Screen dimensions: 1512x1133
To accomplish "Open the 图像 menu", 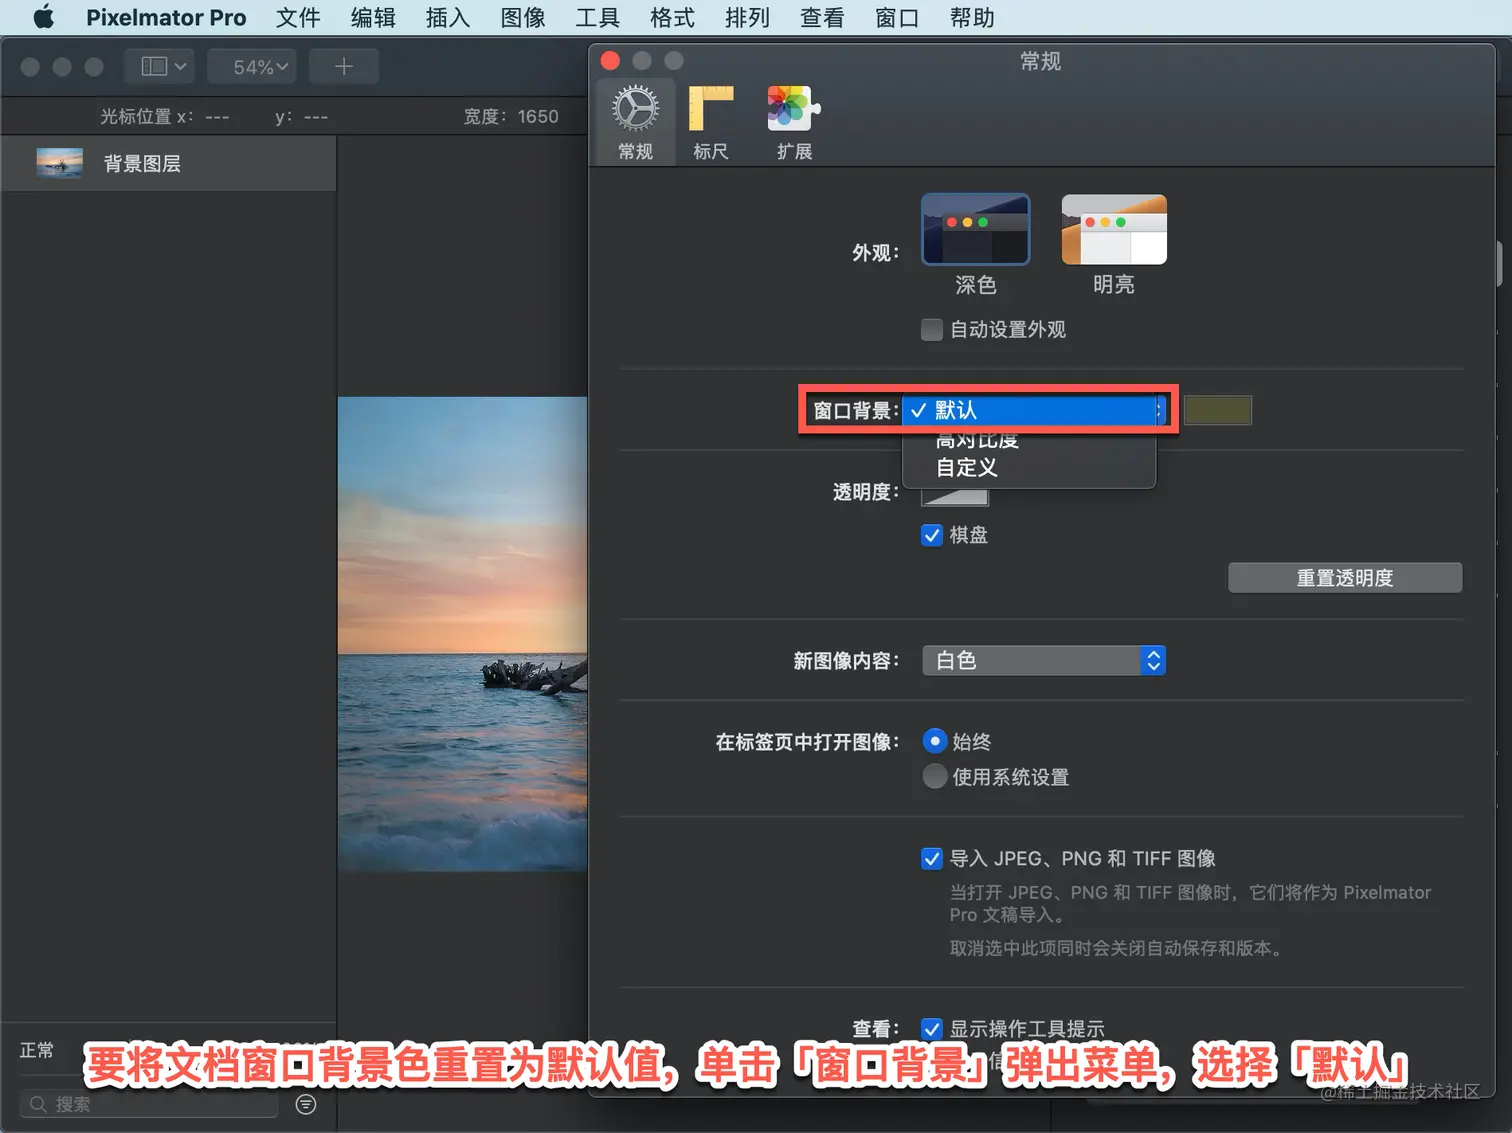I will 523,17.
